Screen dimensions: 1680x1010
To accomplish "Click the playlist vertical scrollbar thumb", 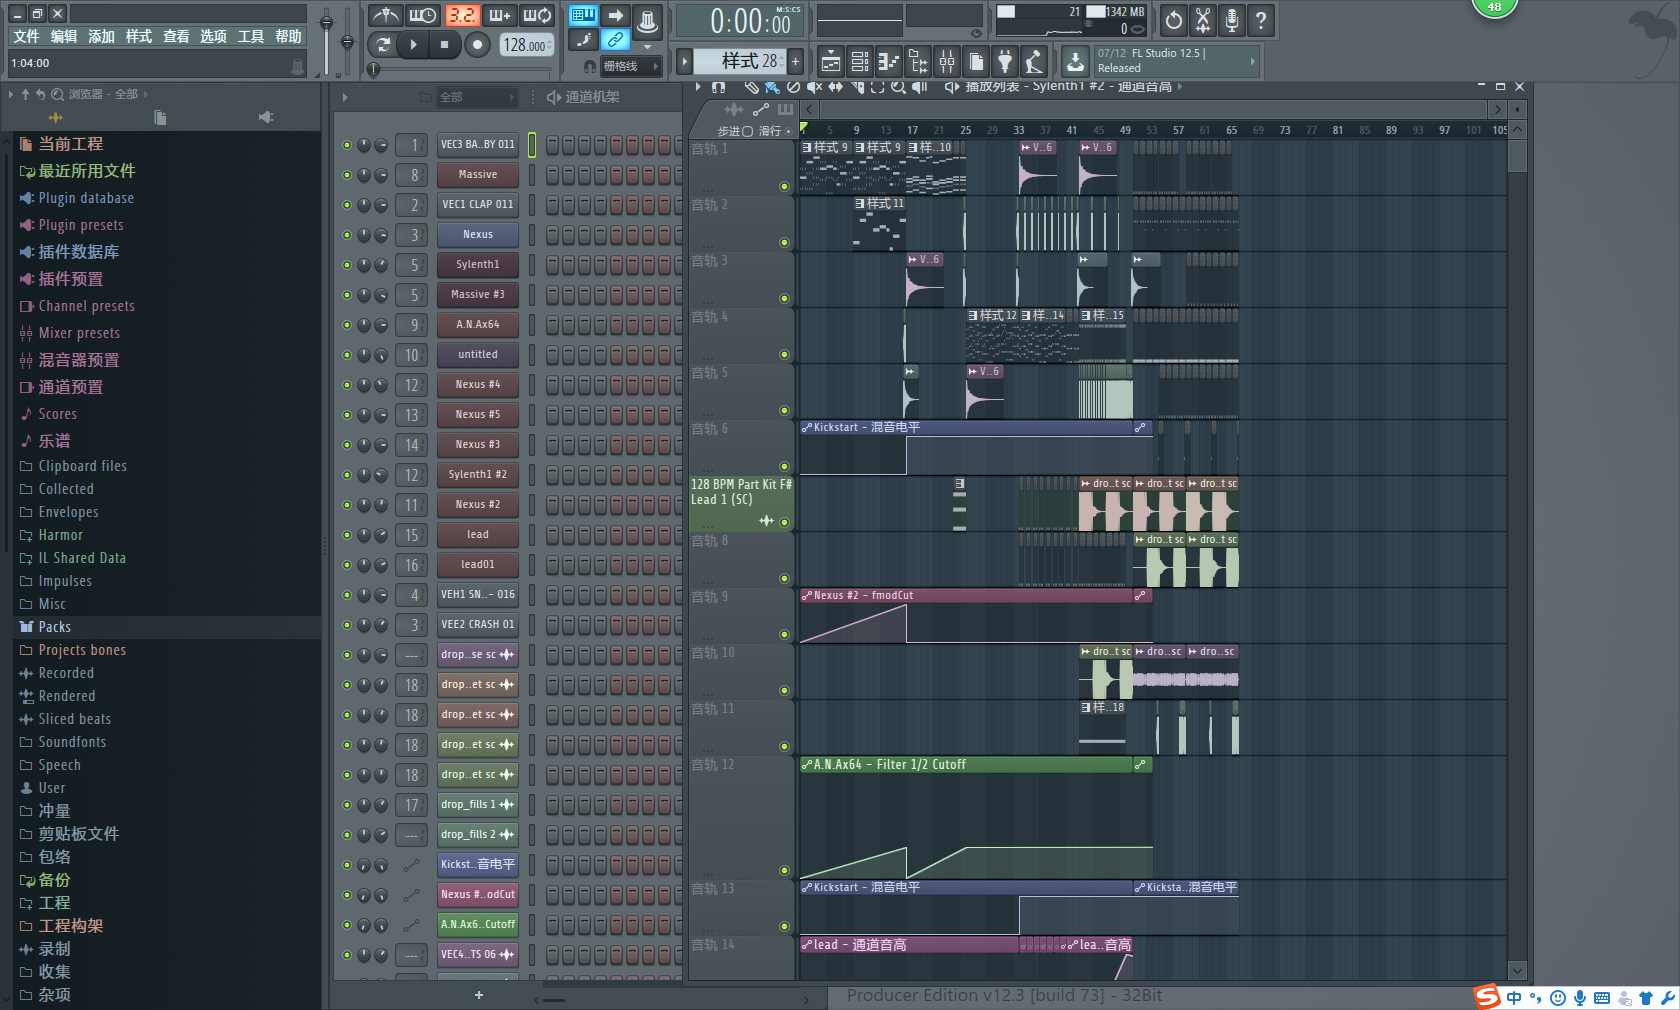I will [x=1517, y=156].
